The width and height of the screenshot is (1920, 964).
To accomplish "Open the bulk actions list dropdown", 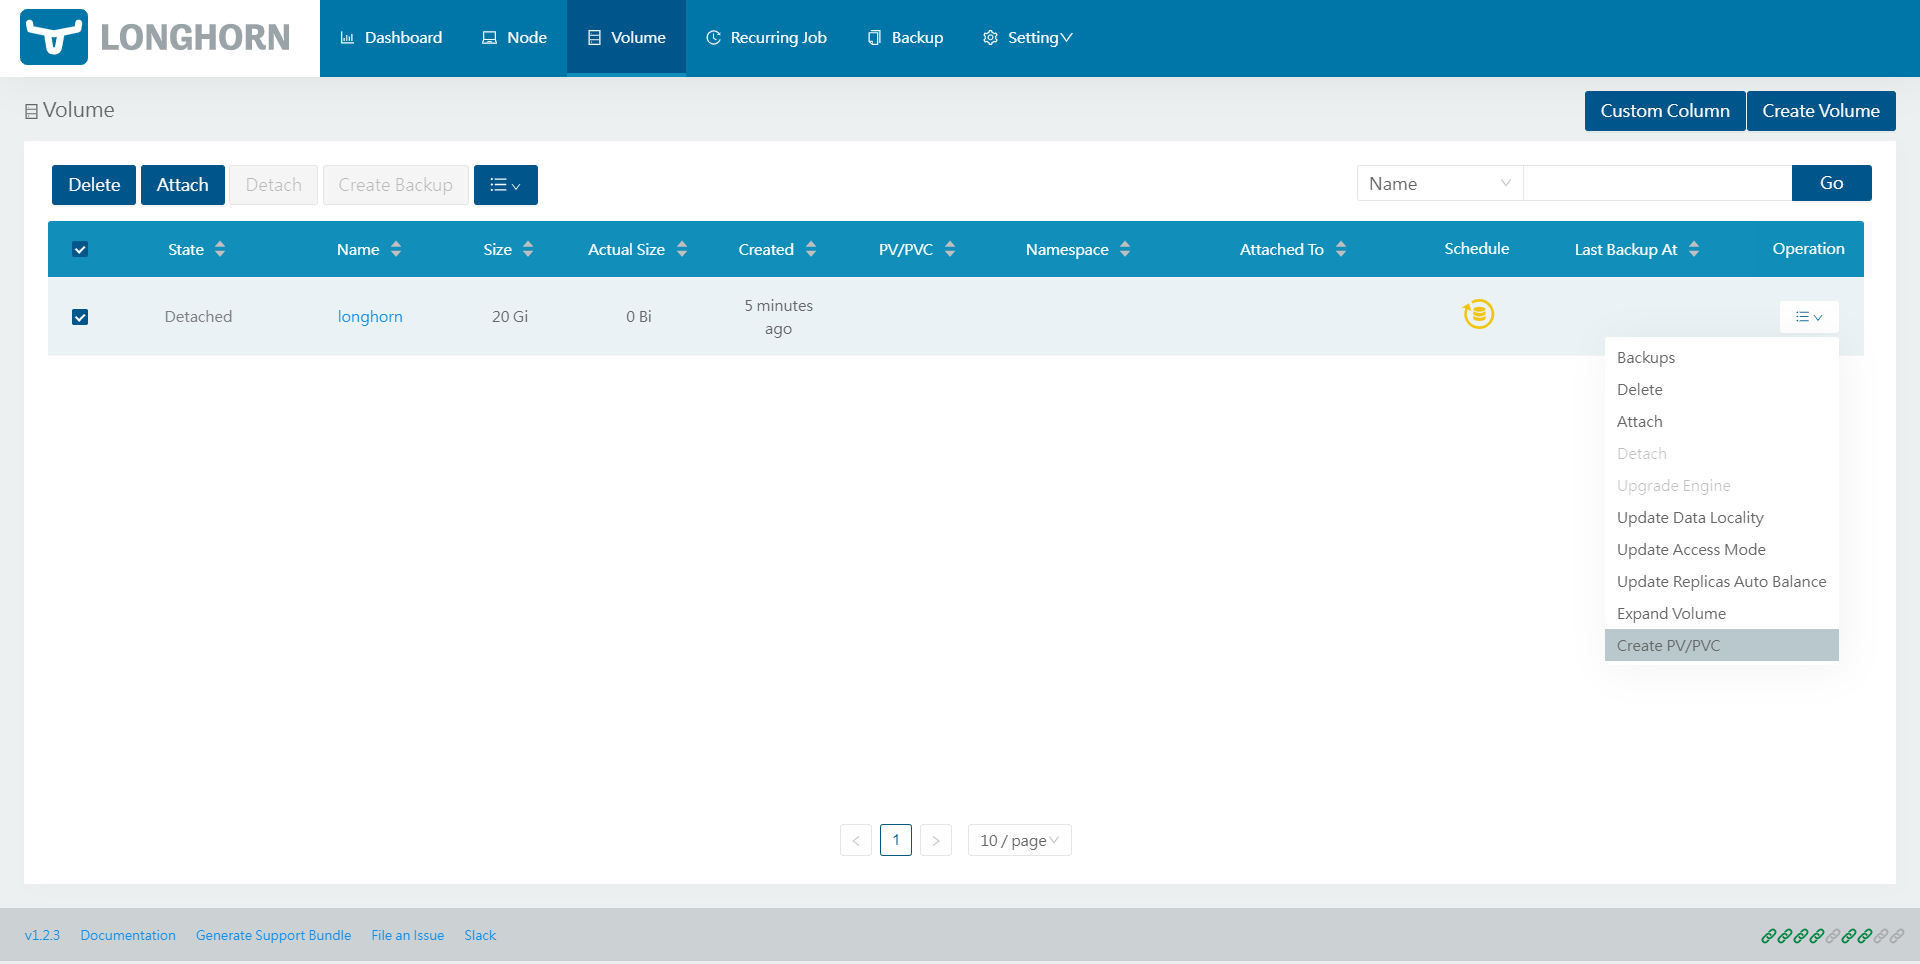I will (505, 185).
